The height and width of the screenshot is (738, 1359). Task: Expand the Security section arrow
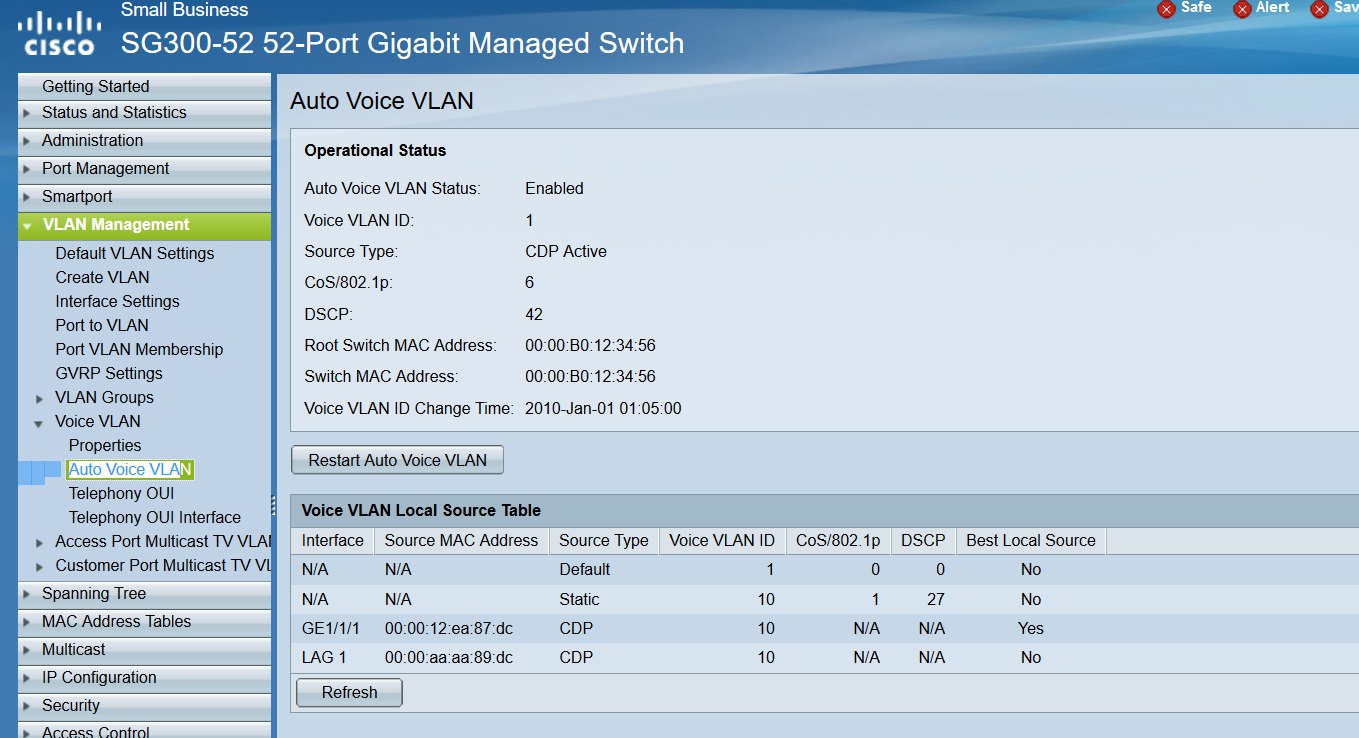click(27, 706)
